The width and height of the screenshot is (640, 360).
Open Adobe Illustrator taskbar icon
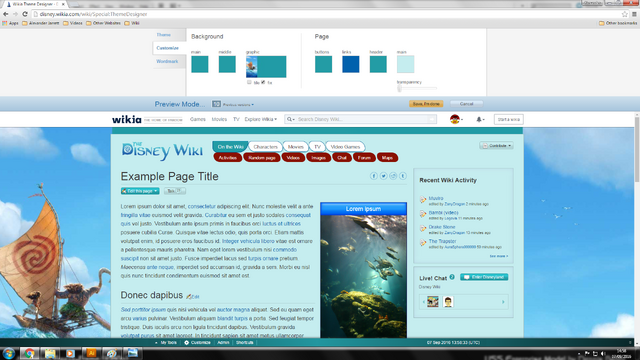pos(91,353)
